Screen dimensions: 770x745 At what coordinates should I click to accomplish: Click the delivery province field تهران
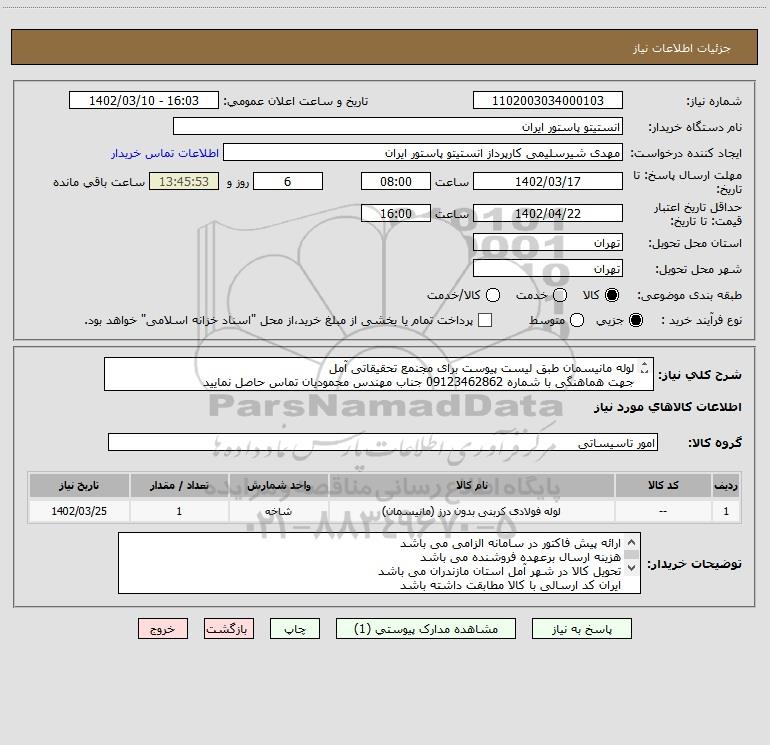pos(548,242)
